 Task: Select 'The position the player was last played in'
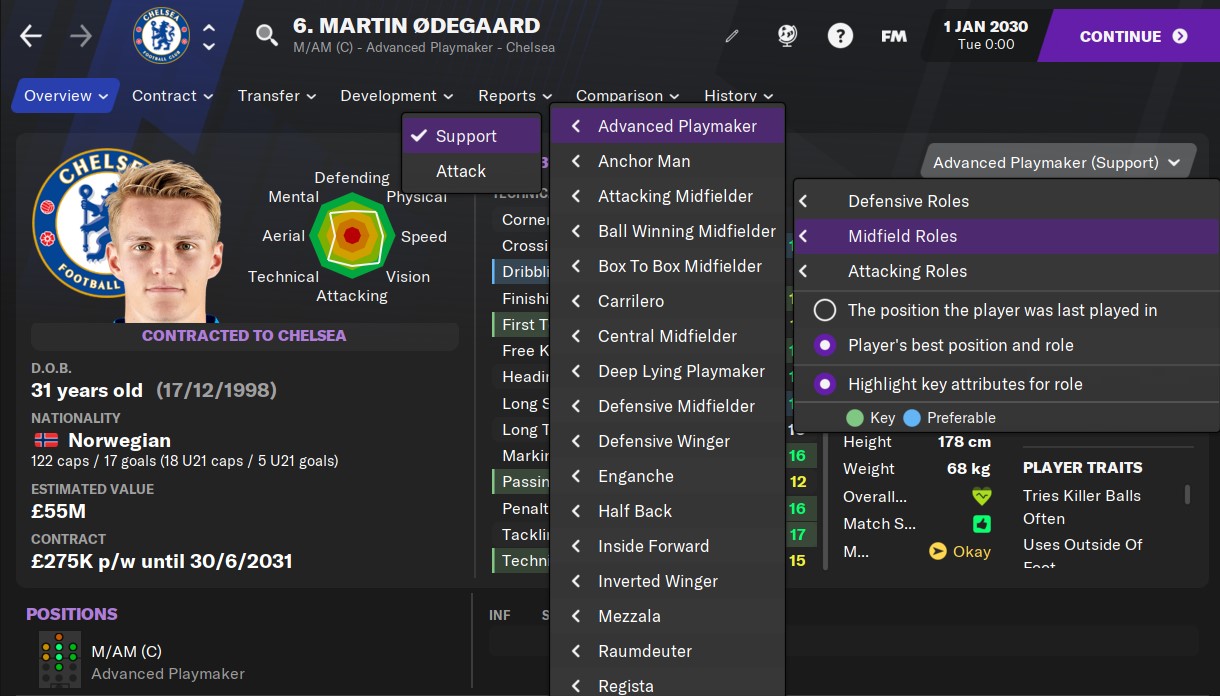825,310
